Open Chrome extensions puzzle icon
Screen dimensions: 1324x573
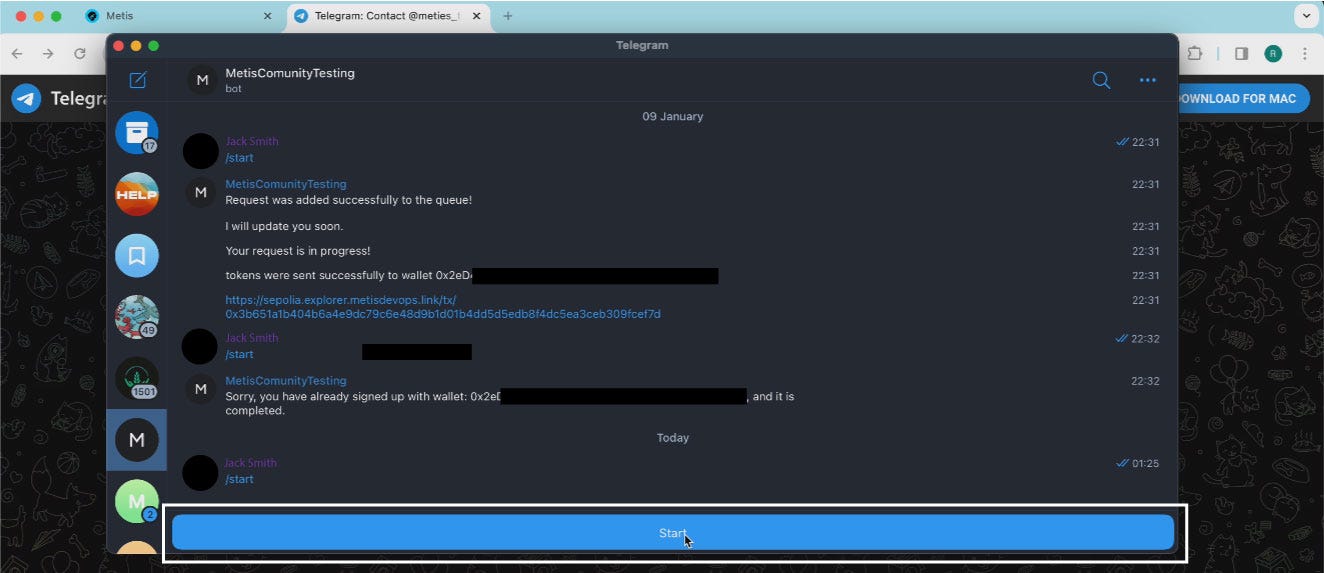[x=1194, y=54]
